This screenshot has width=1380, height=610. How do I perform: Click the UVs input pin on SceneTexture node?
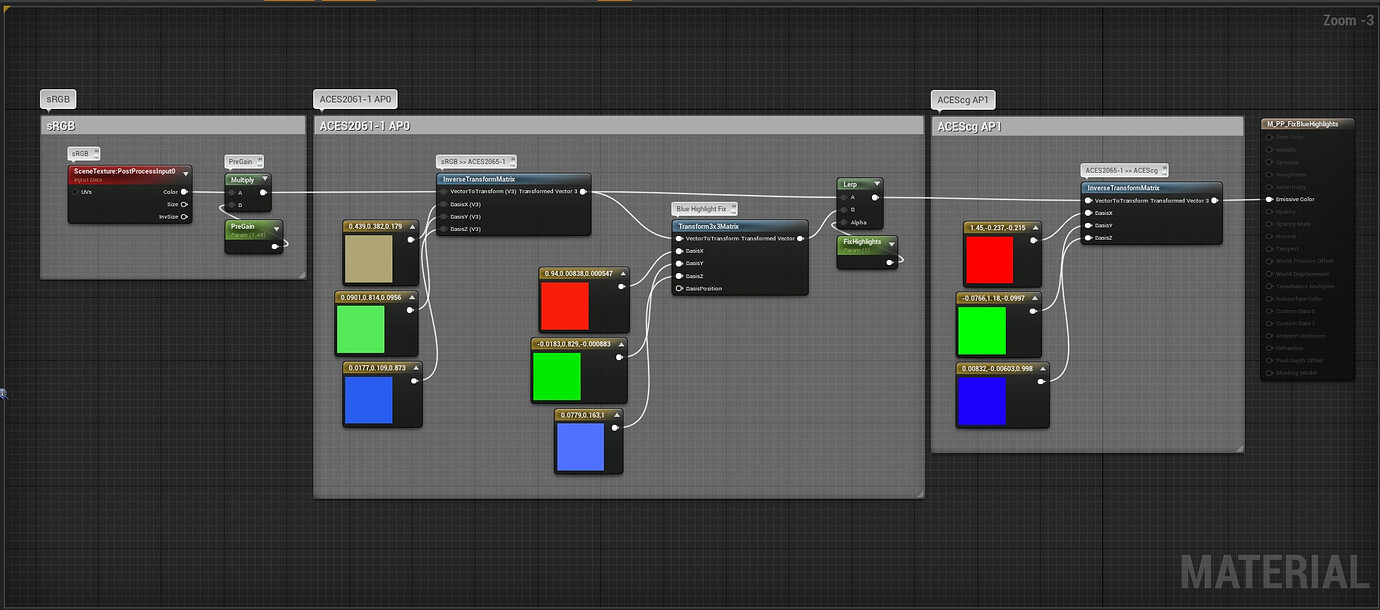pyautogui.click(x=74, y=192)
